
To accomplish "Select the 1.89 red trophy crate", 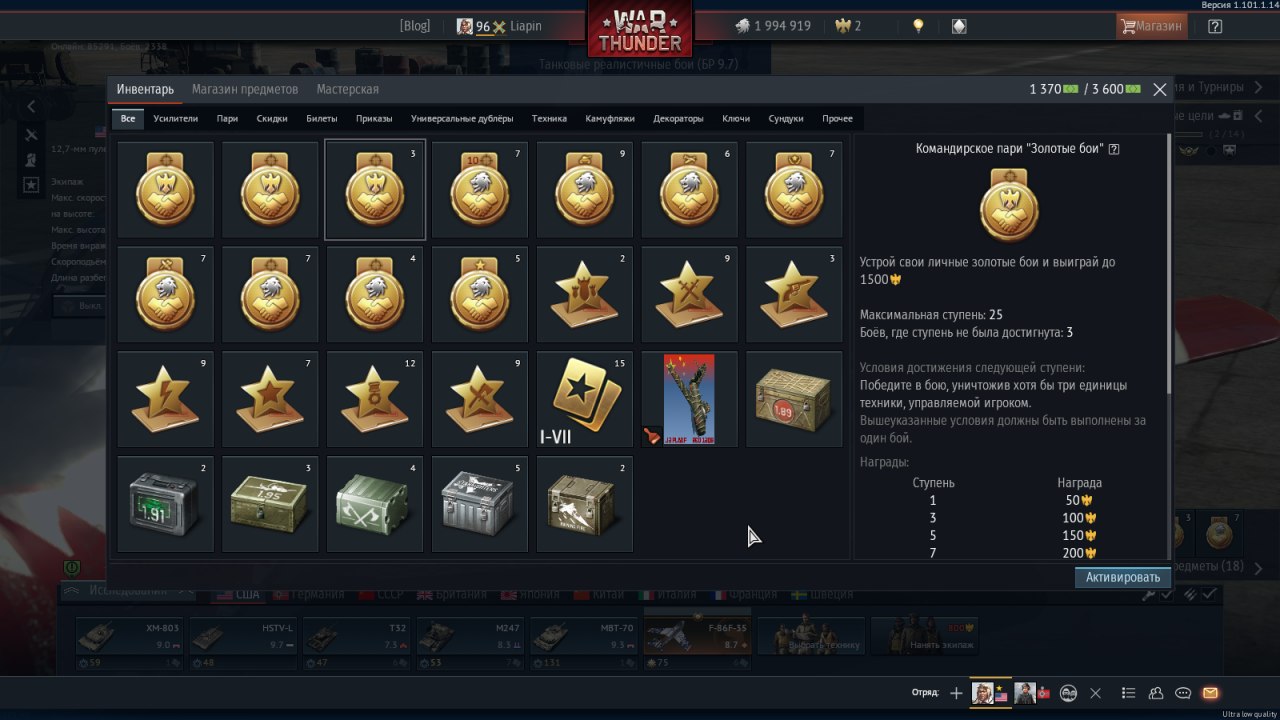I will pos(794,399).
